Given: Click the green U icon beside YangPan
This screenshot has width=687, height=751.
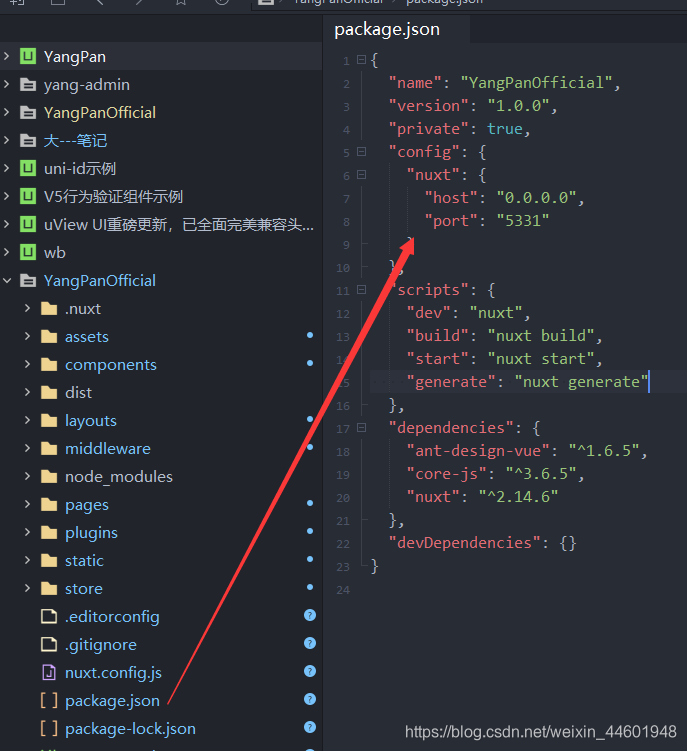Looking at the screenshot, I should tap(28, 57).
